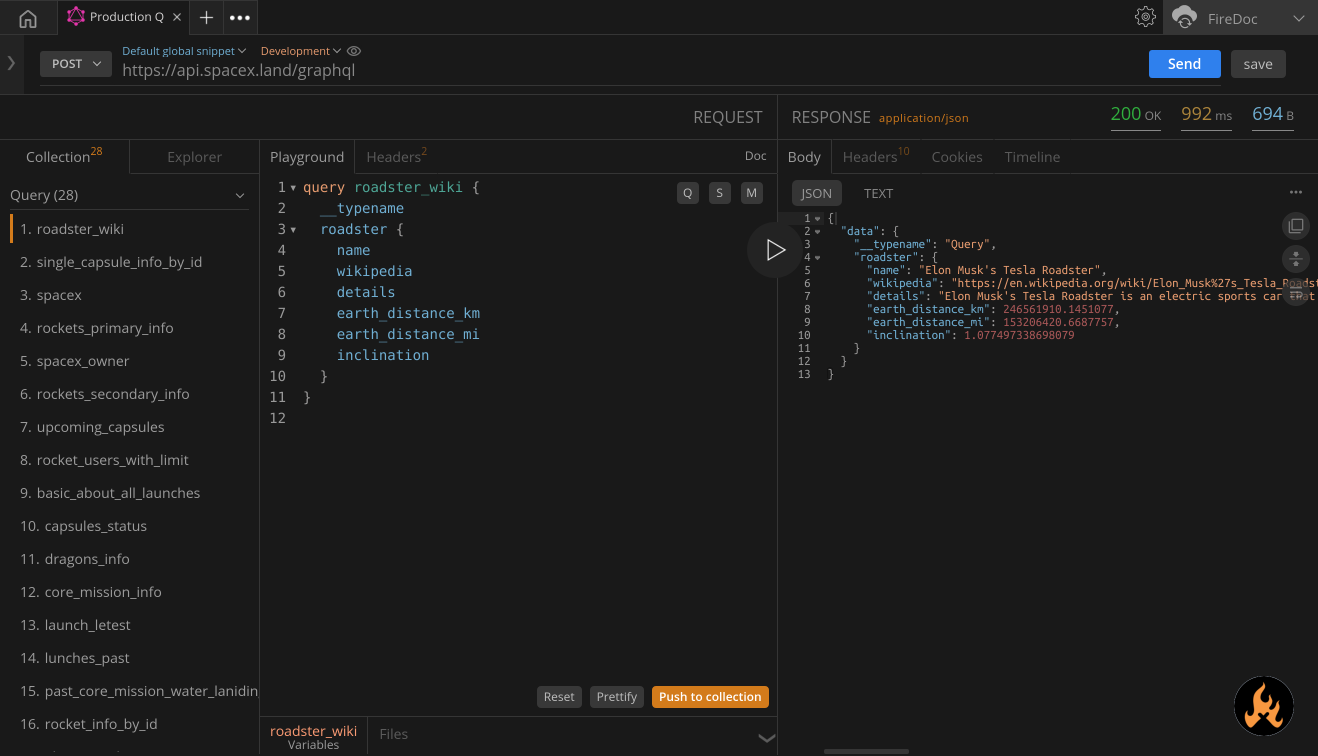
Task: Send the request
Action: (x=1184, y=64)
